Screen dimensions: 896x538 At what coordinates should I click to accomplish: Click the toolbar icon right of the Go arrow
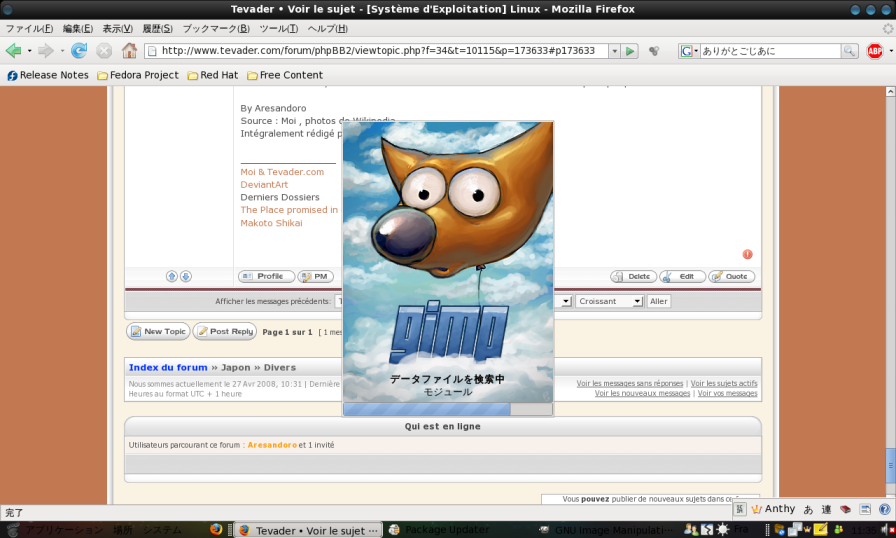pyautogui.click(x=654, y=51)
